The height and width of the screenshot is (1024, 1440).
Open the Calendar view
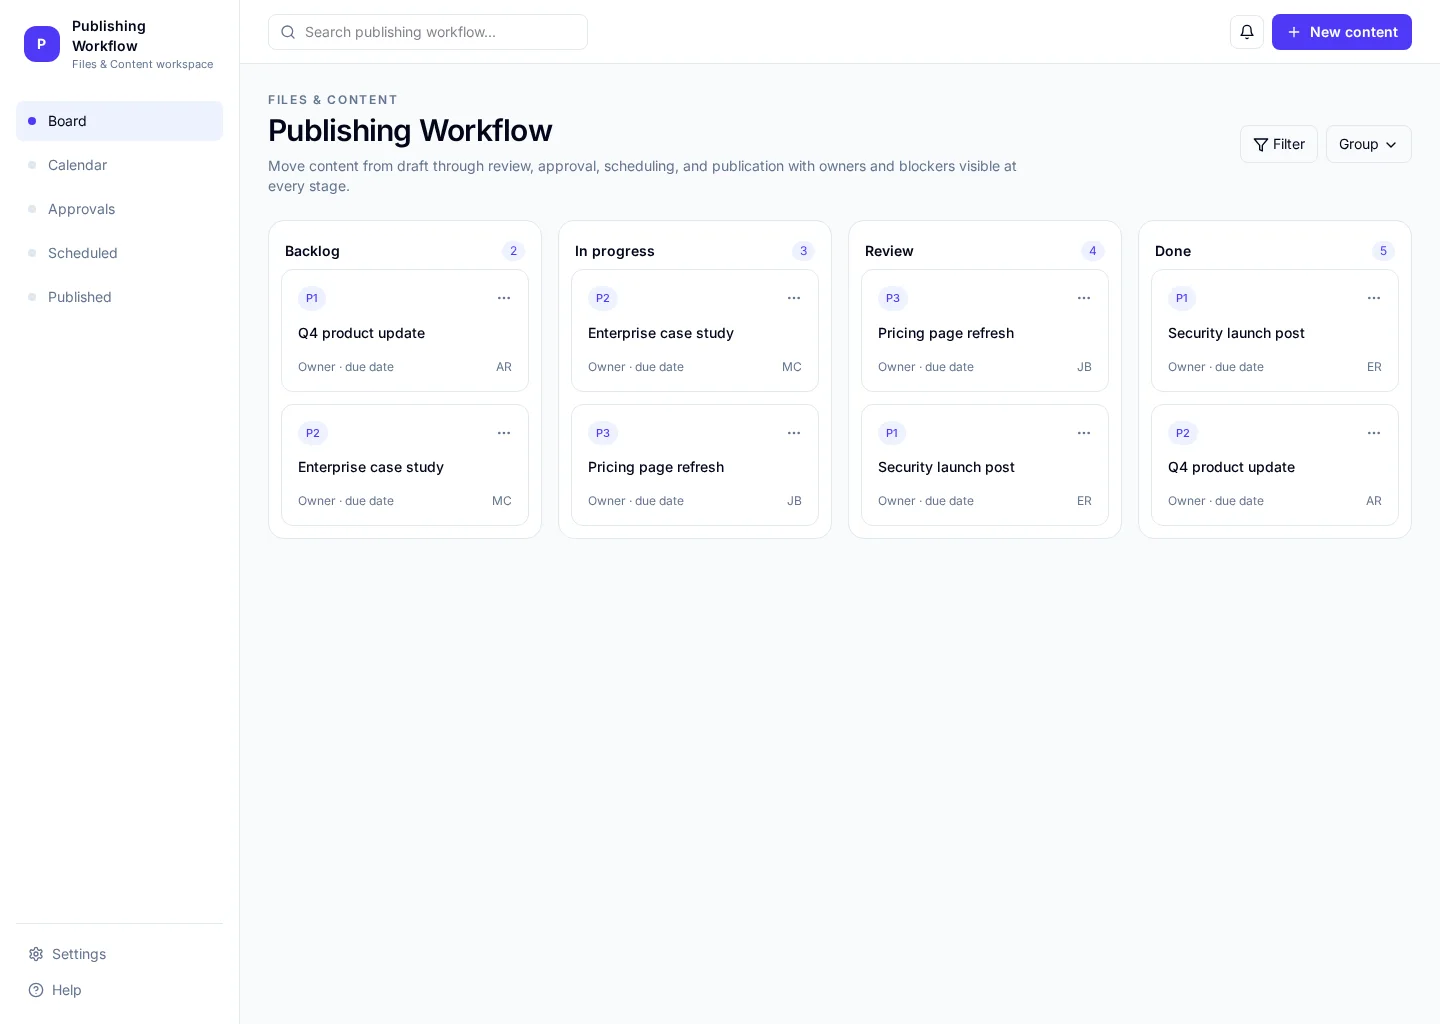(119, 165)
